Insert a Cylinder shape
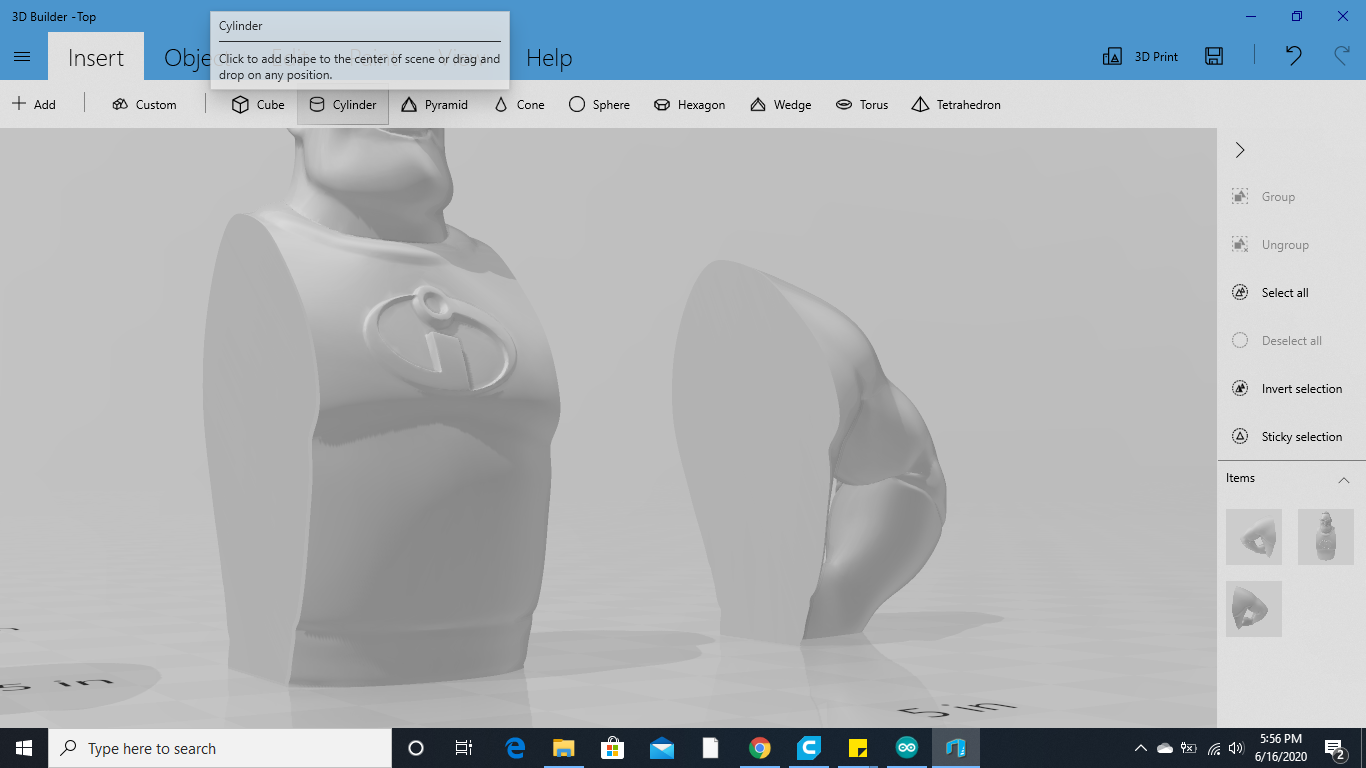 [343, 104]
